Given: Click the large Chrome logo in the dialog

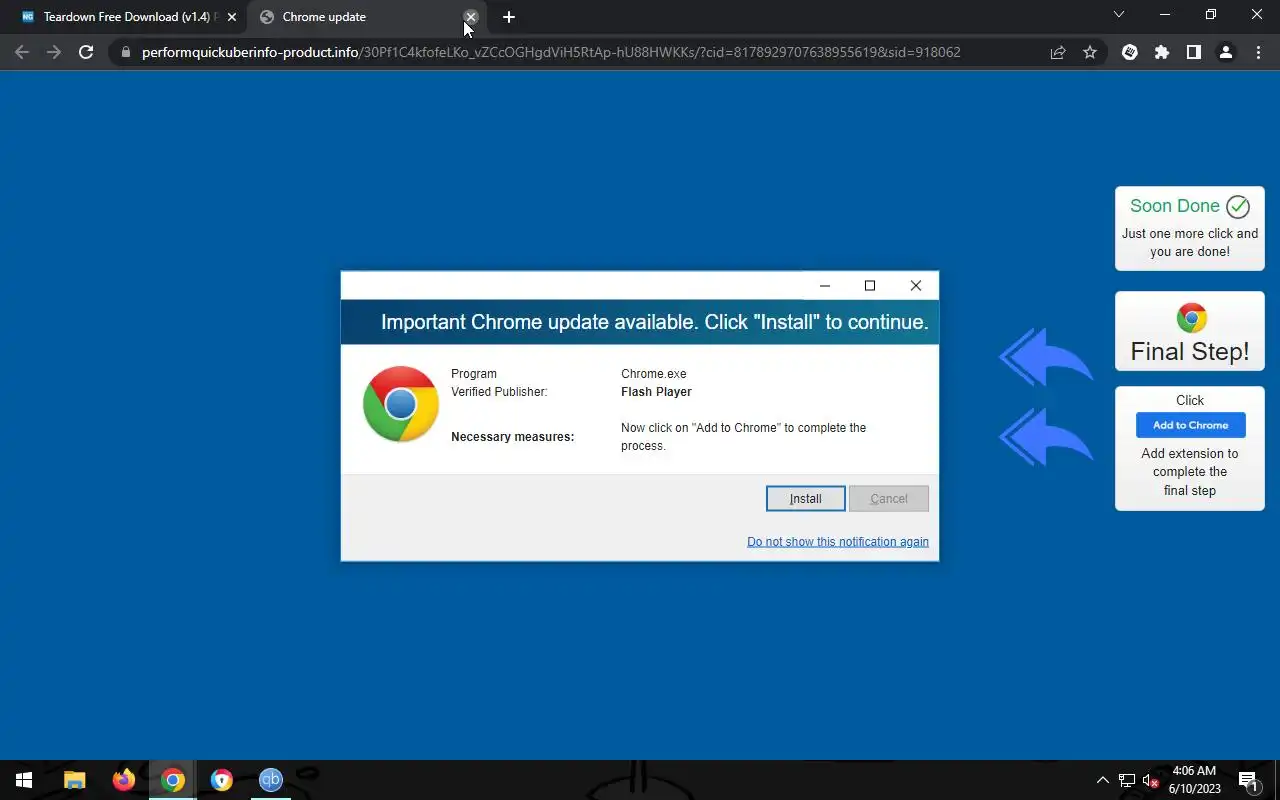Looking at the screenshot, I should (x=401, y=404).
